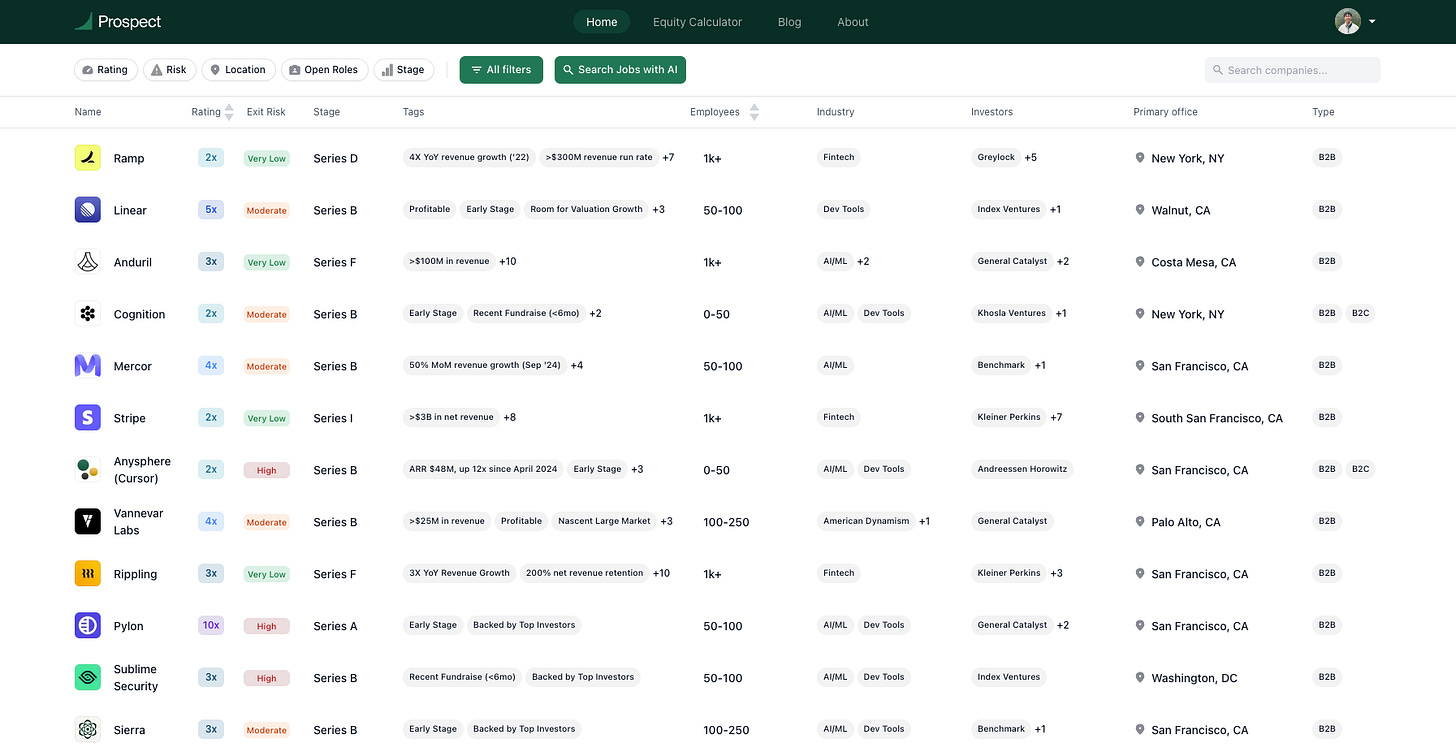The width and height of the screenshot is (1456, 748).
Task: Open the Rippling company logo
Action: click(88, 574)
